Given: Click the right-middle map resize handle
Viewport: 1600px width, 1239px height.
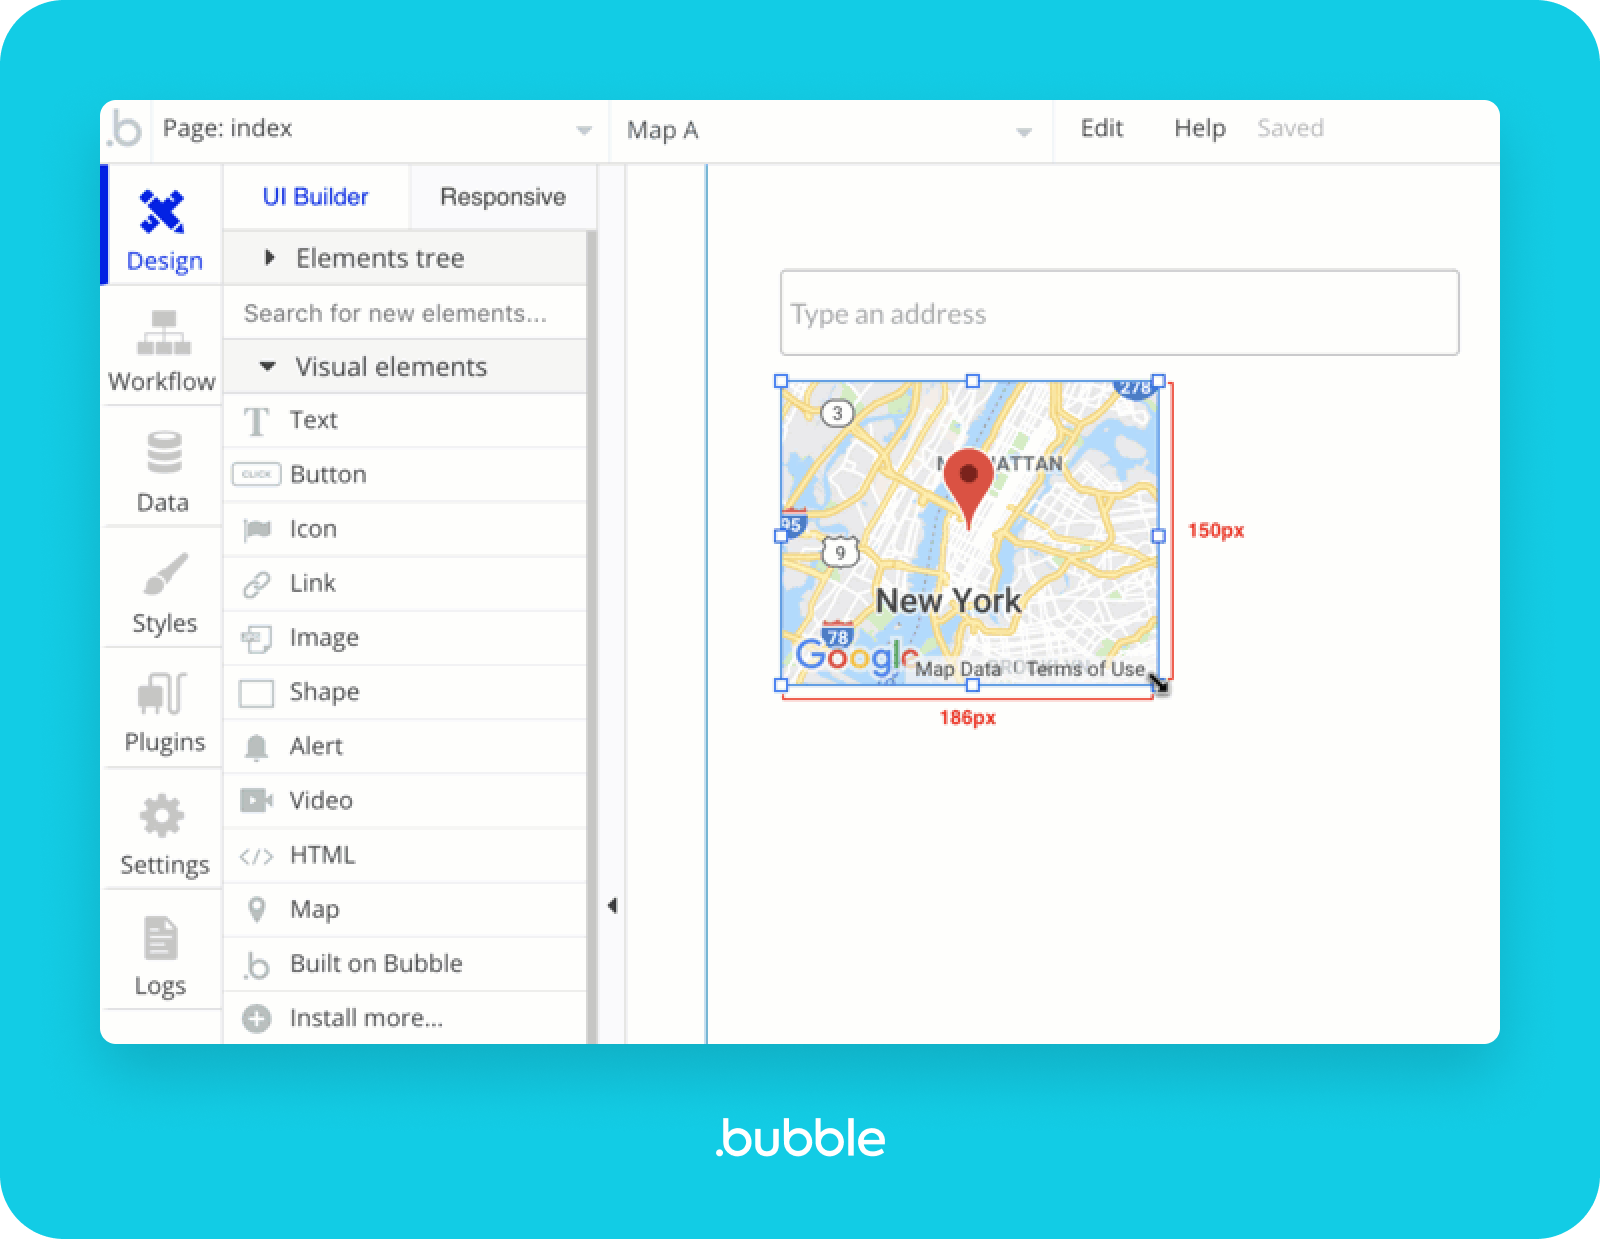Looking at the screenshot, I should [x=1159, y=536].
